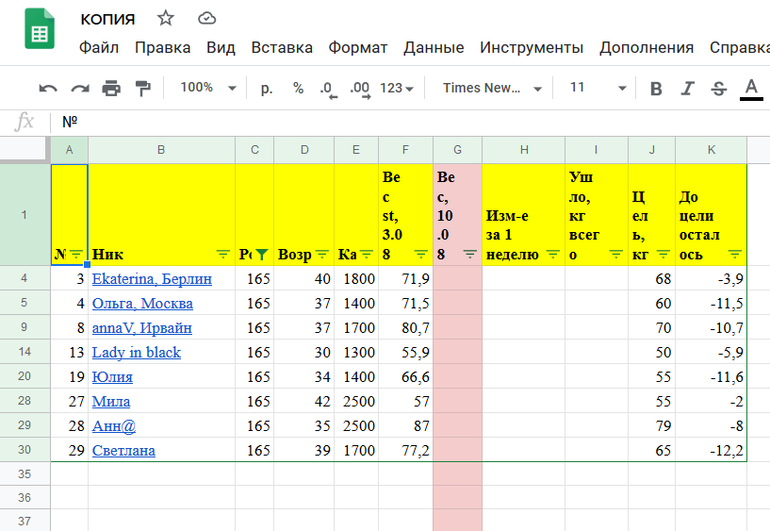
Task: Open the Вид menu
Action: (x=220, y=48)
